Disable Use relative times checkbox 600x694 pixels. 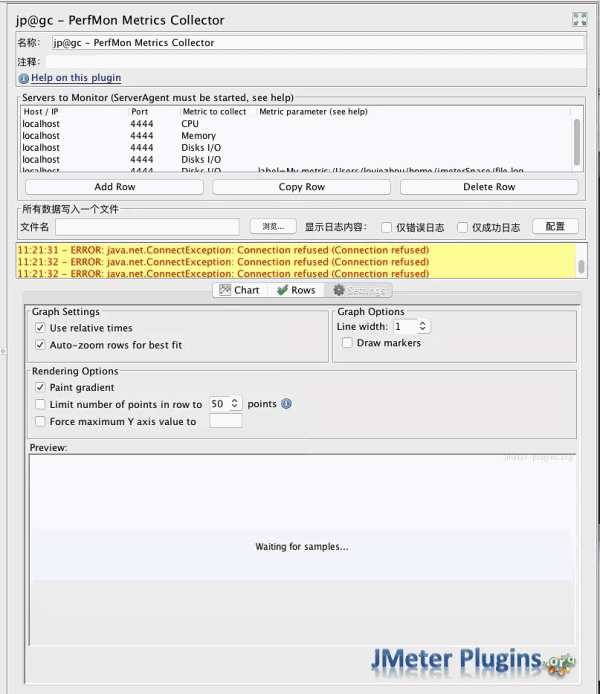(x=40, y=328)
